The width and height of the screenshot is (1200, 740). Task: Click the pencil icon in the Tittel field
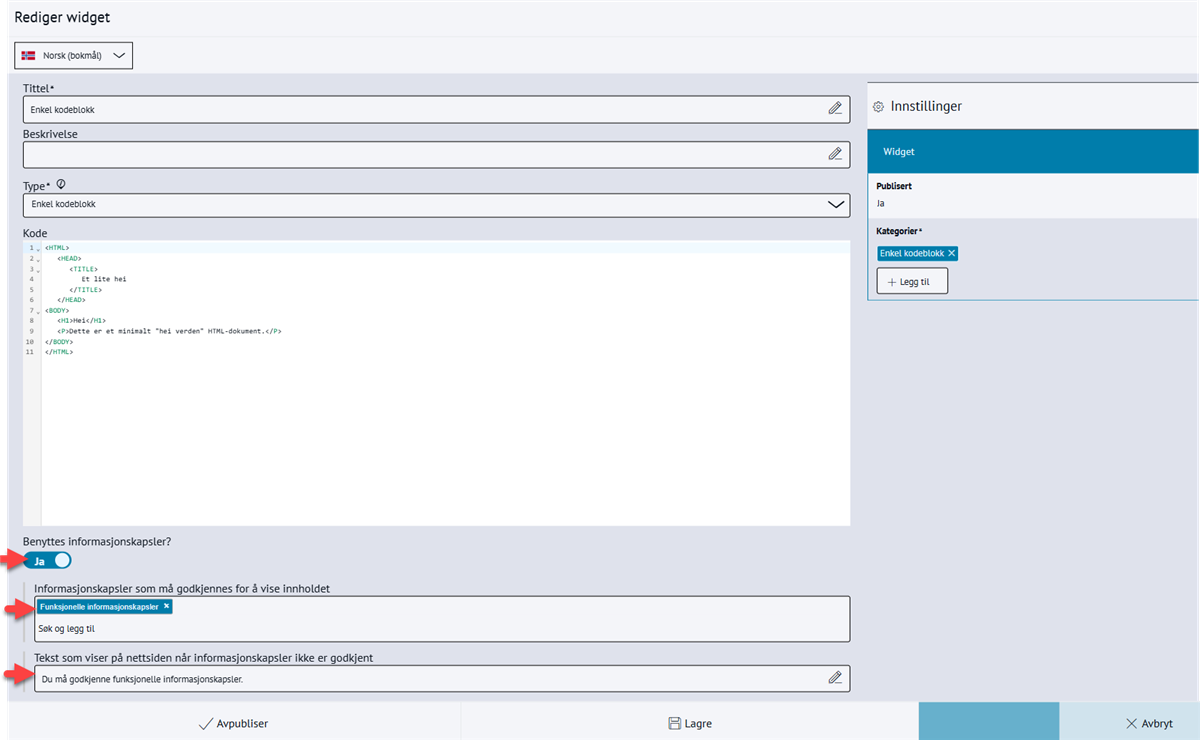835,109
